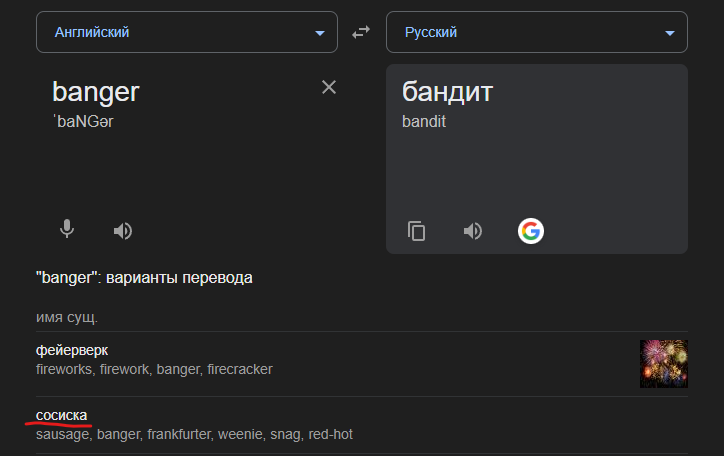This screenshot has width=724, height=456.
Task: Swap languages using the arrows icon
Action: click(x=361, y=33)
